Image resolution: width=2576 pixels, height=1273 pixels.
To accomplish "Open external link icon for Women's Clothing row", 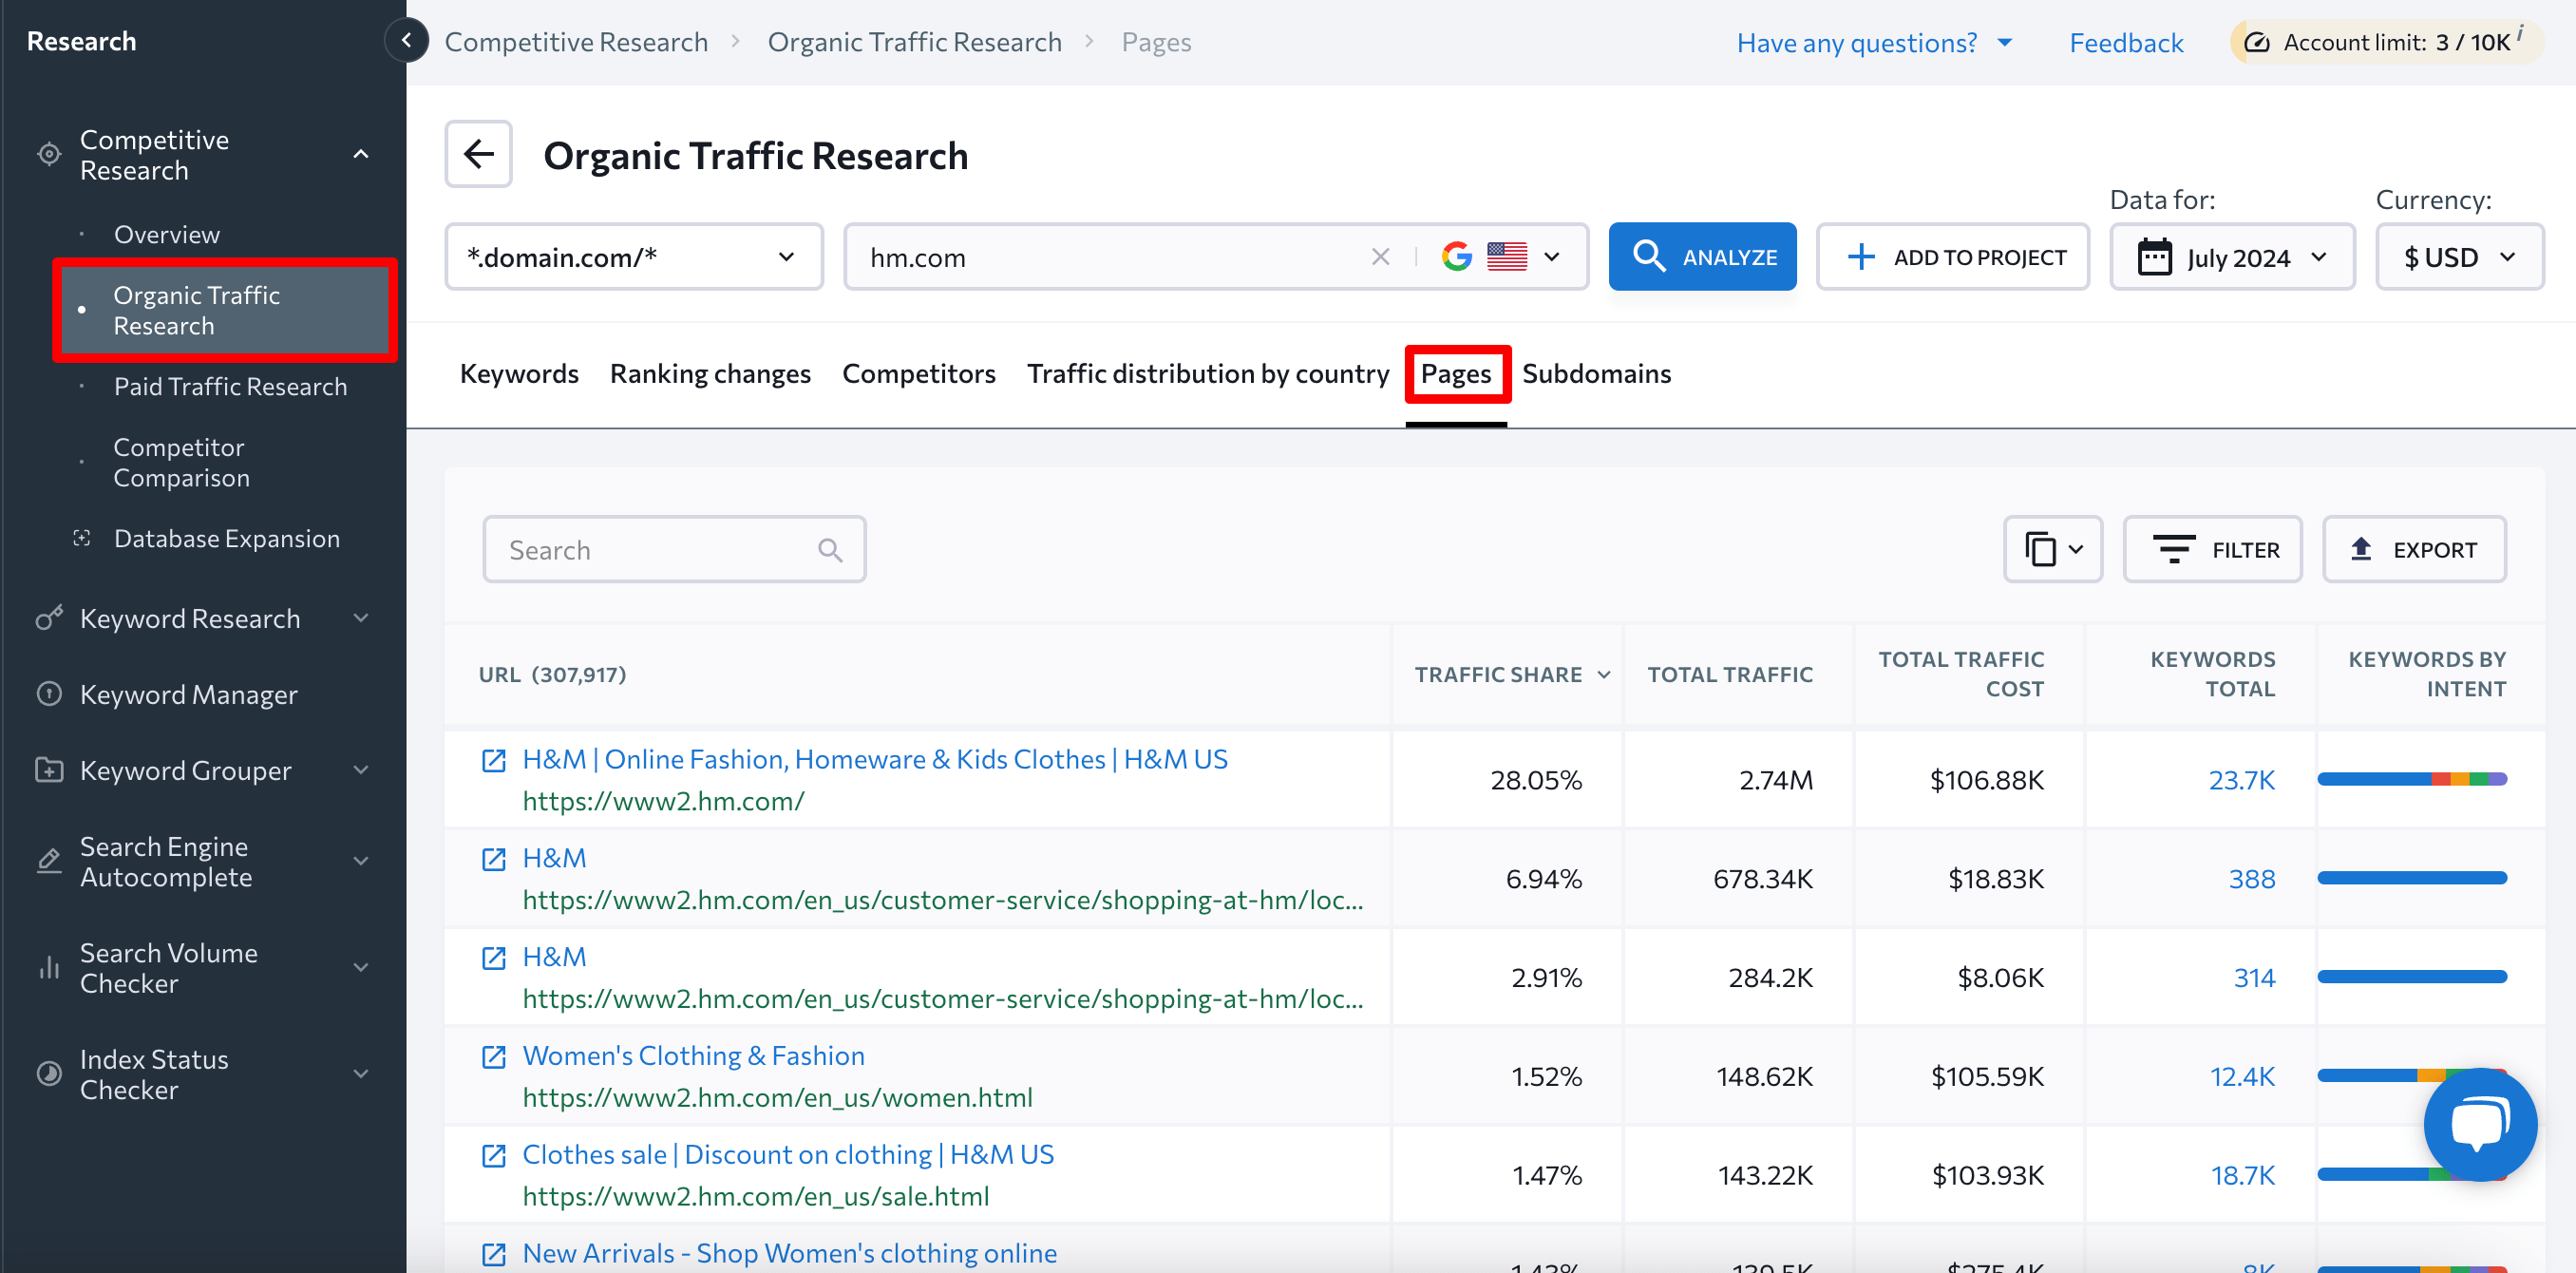I will pyautogui.click(x=493, y=1057).
